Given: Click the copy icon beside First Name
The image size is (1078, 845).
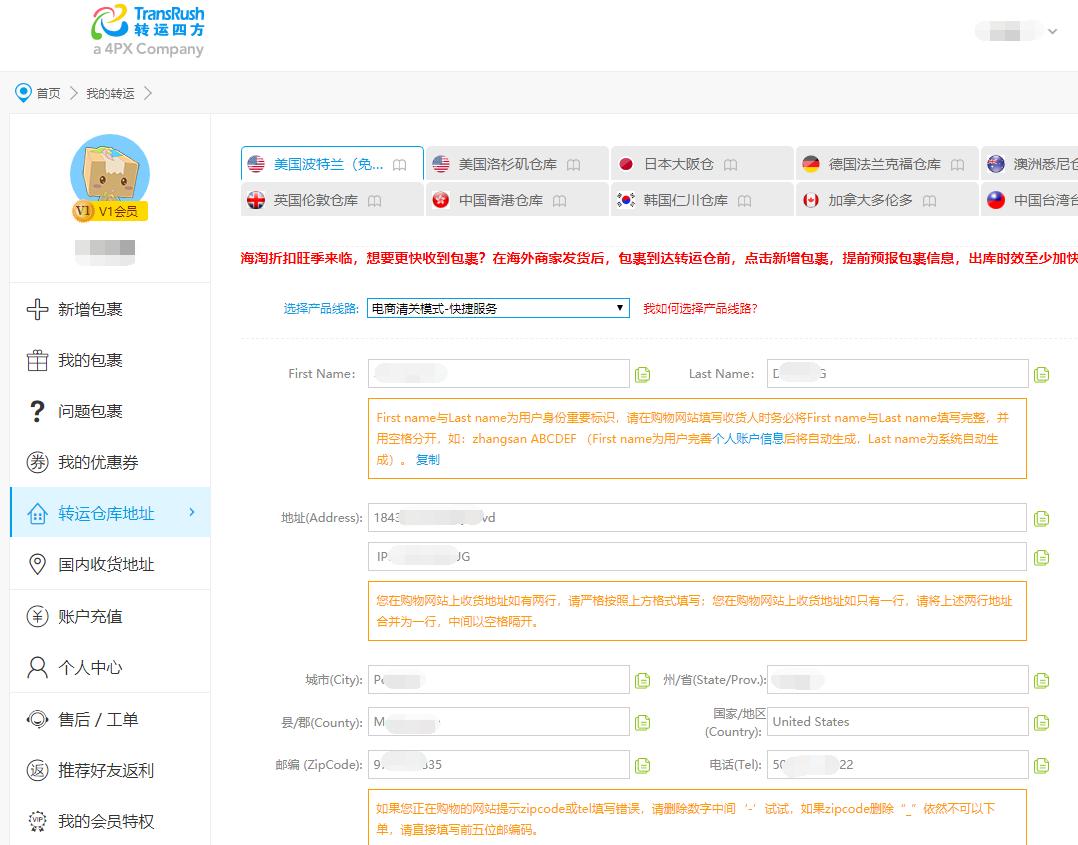Looking at the screenshot, I should click(643, 373).
